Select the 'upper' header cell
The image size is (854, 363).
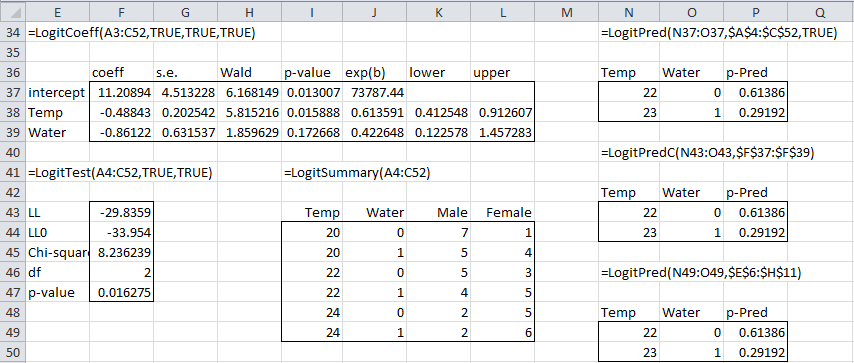503,72
